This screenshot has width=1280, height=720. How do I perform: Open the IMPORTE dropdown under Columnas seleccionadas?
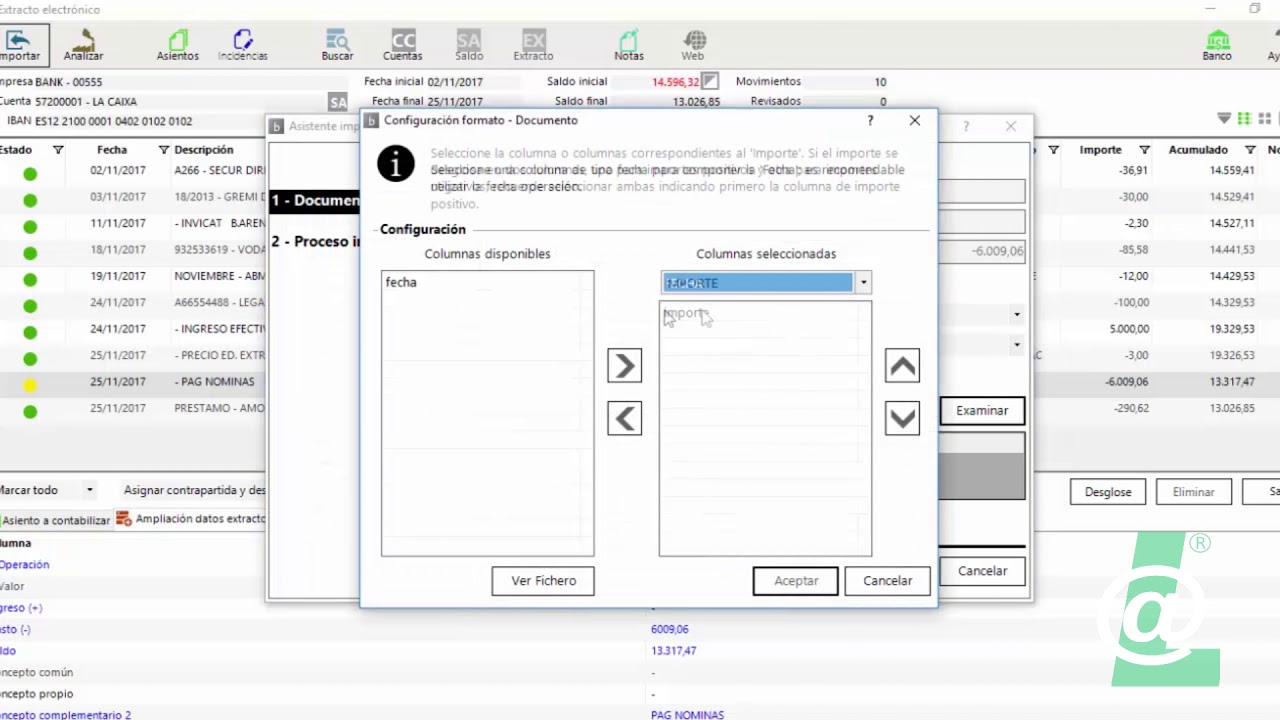[x=863, y=283]
